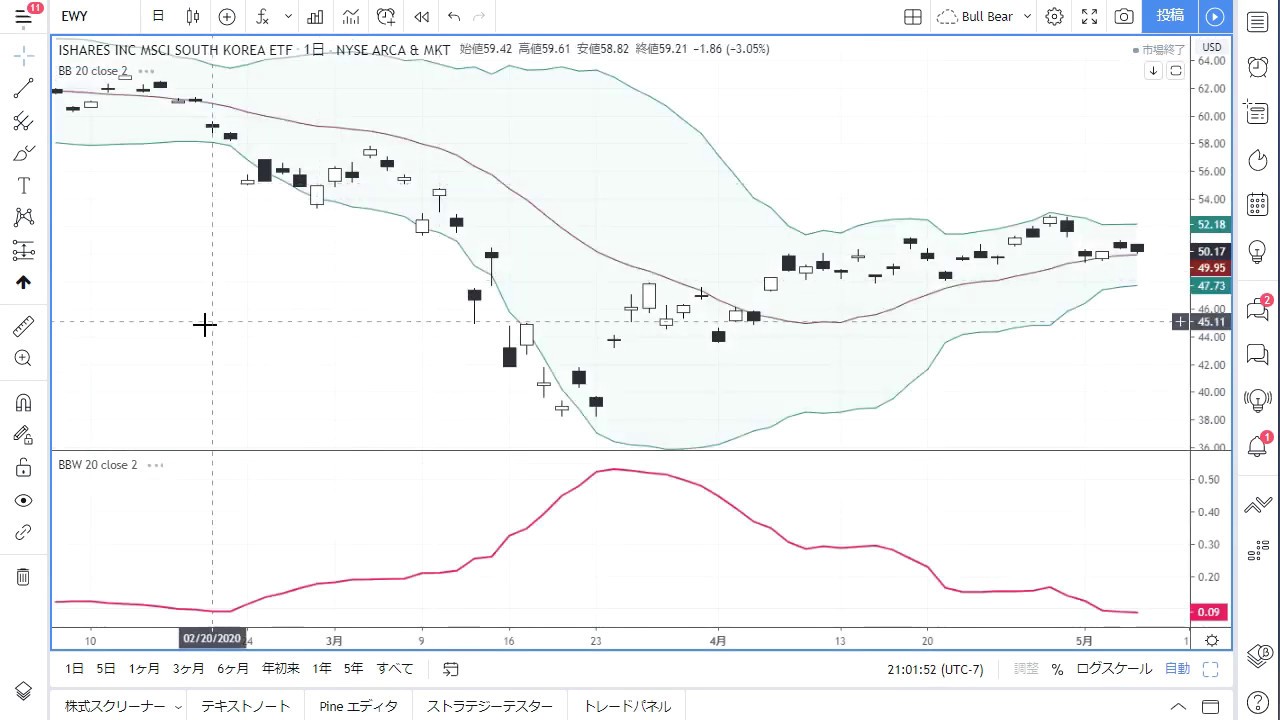Image resolution: width=1280 pixels, height=720 pixels.
Task: Activate the zoom in magnifier tool
Action: click(23, 358)
